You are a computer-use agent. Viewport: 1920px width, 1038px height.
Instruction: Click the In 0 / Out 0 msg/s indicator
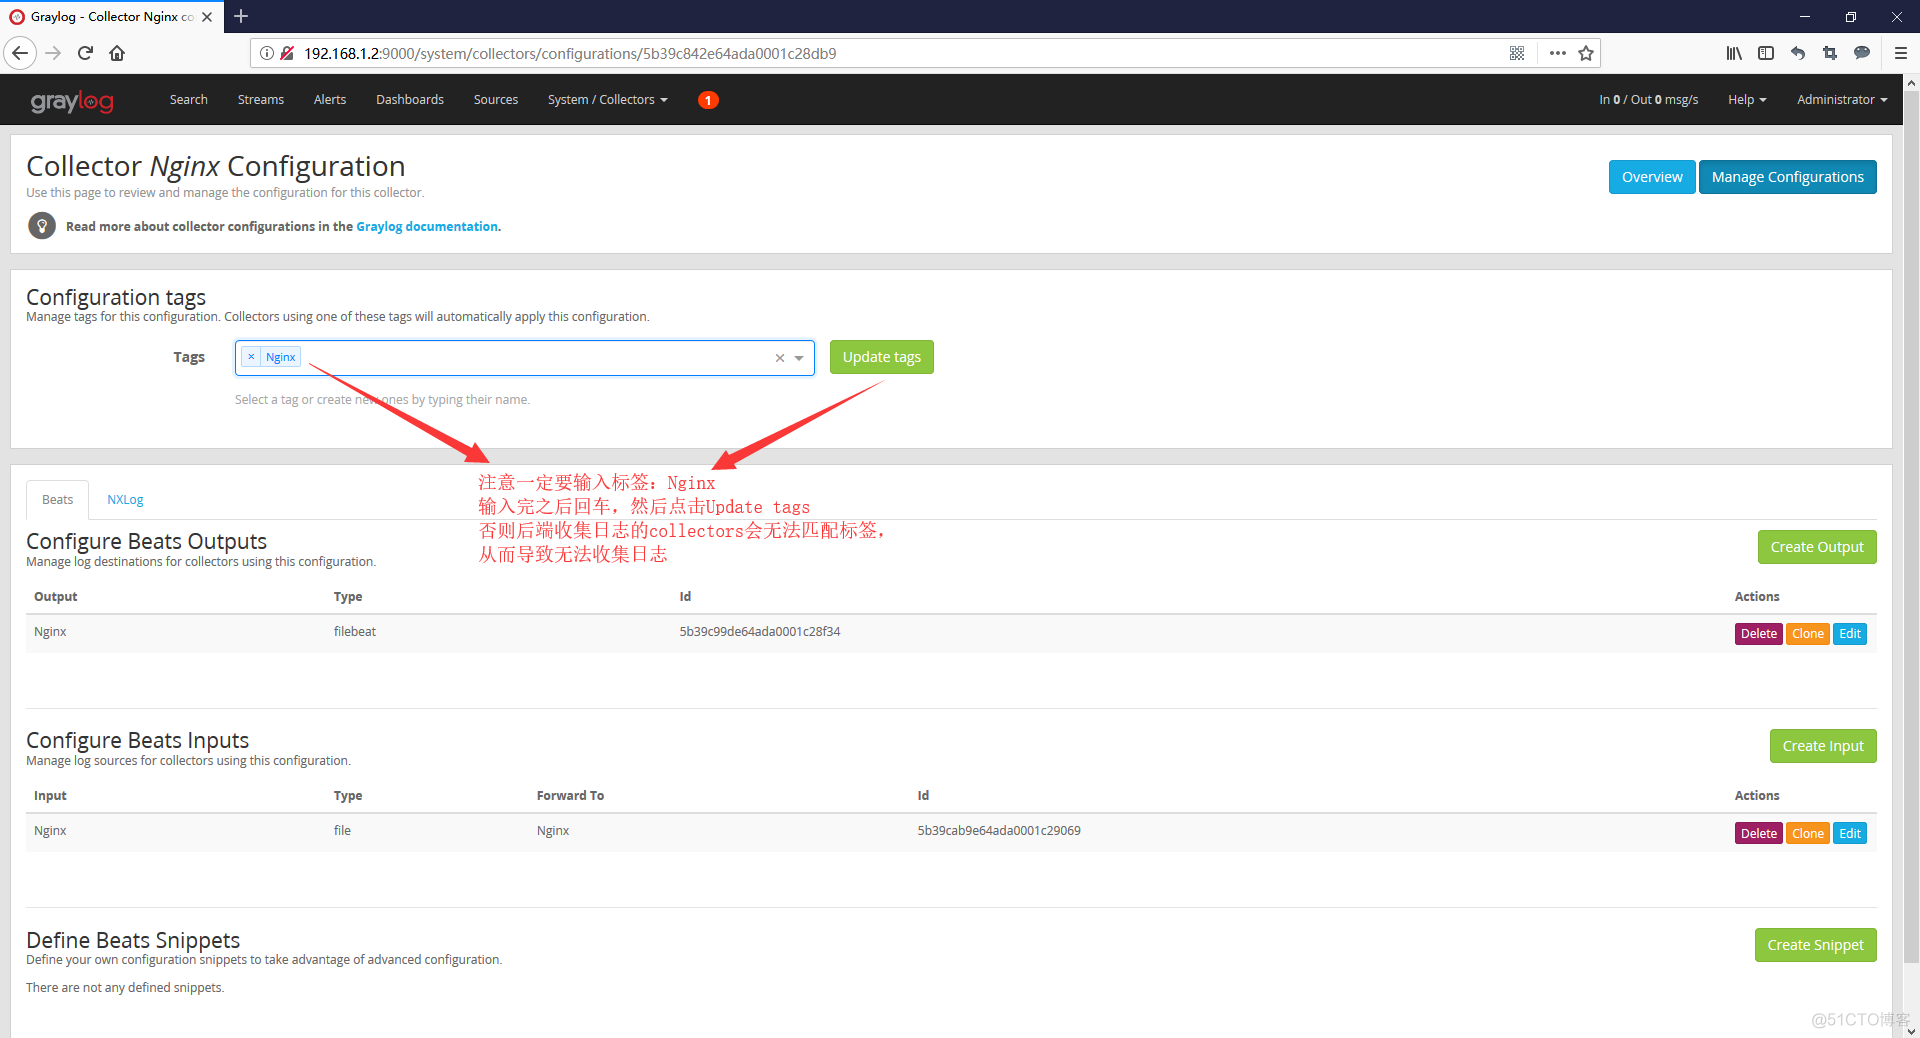pyautogui.click(x=1648, y=100)
